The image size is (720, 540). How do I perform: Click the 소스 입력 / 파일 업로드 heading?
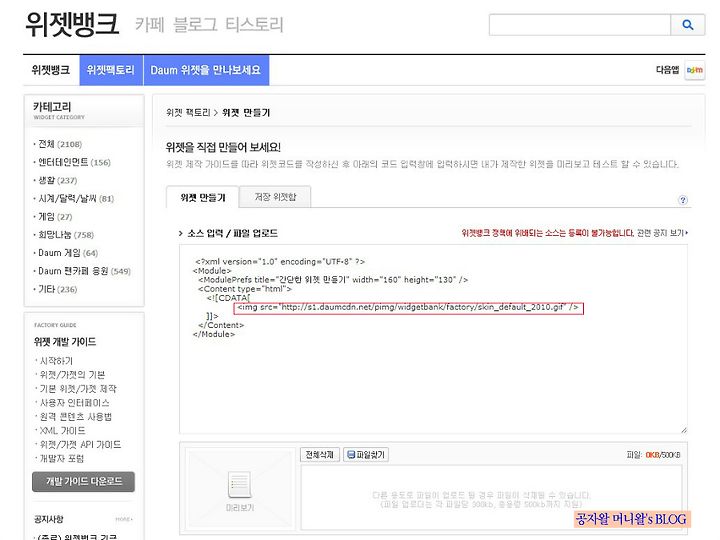tap(232, 233)
